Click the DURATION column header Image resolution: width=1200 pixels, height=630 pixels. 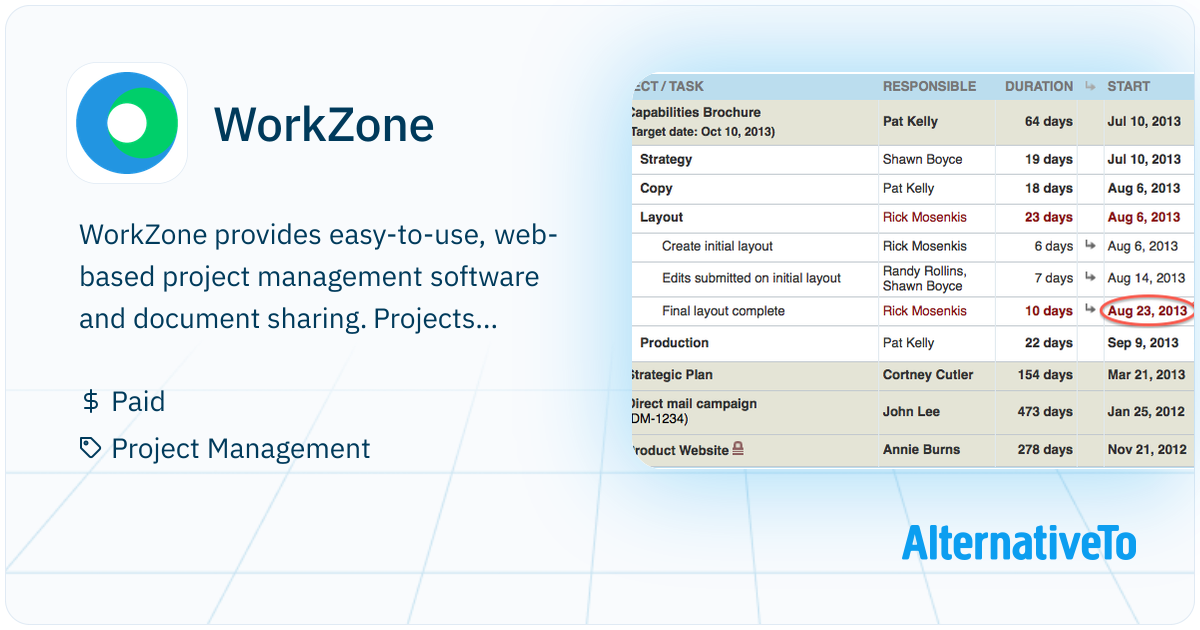[1039, 87]
